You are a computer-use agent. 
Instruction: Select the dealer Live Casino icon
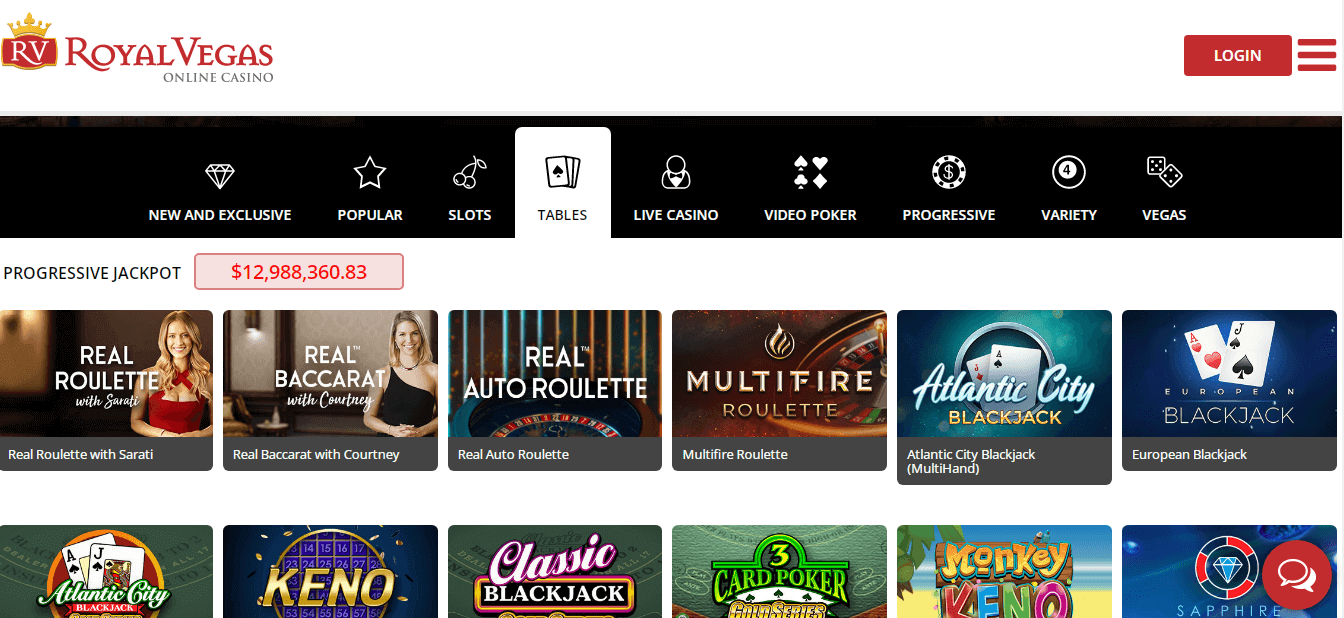[x=676, y=173]
